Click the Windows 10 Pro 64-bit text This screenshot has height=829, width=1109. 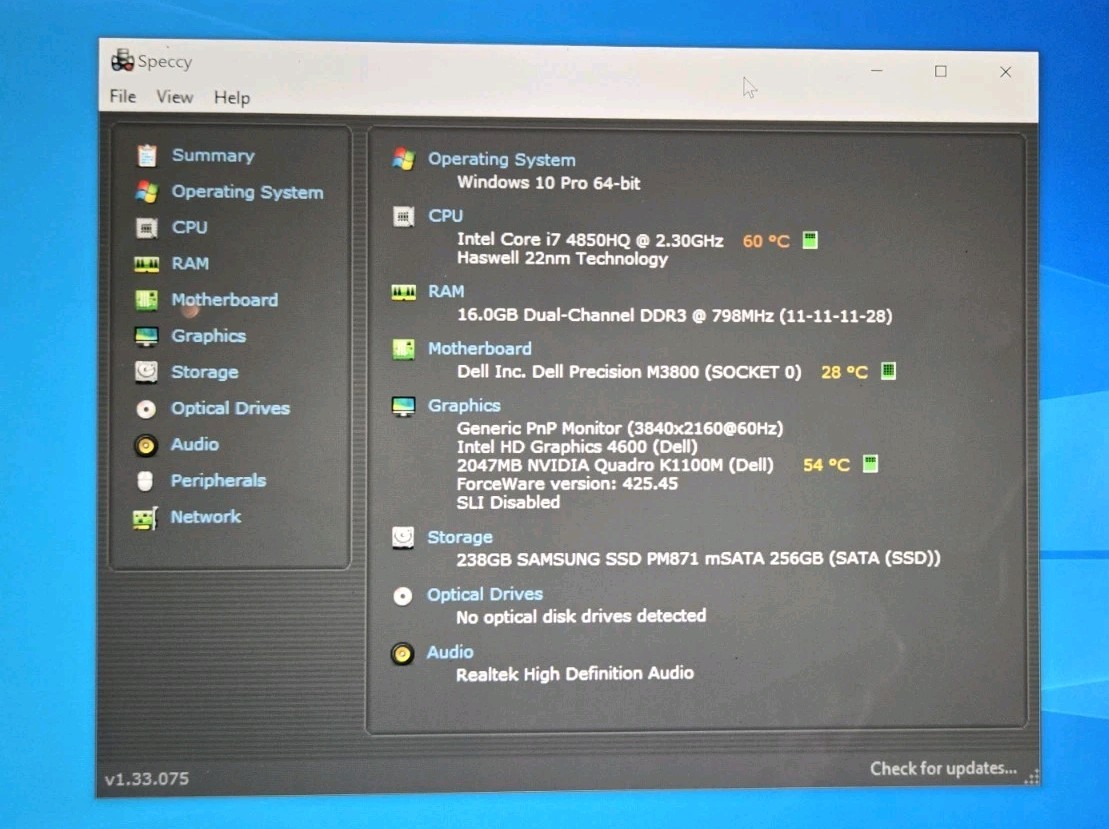click(x=548, y=182)
